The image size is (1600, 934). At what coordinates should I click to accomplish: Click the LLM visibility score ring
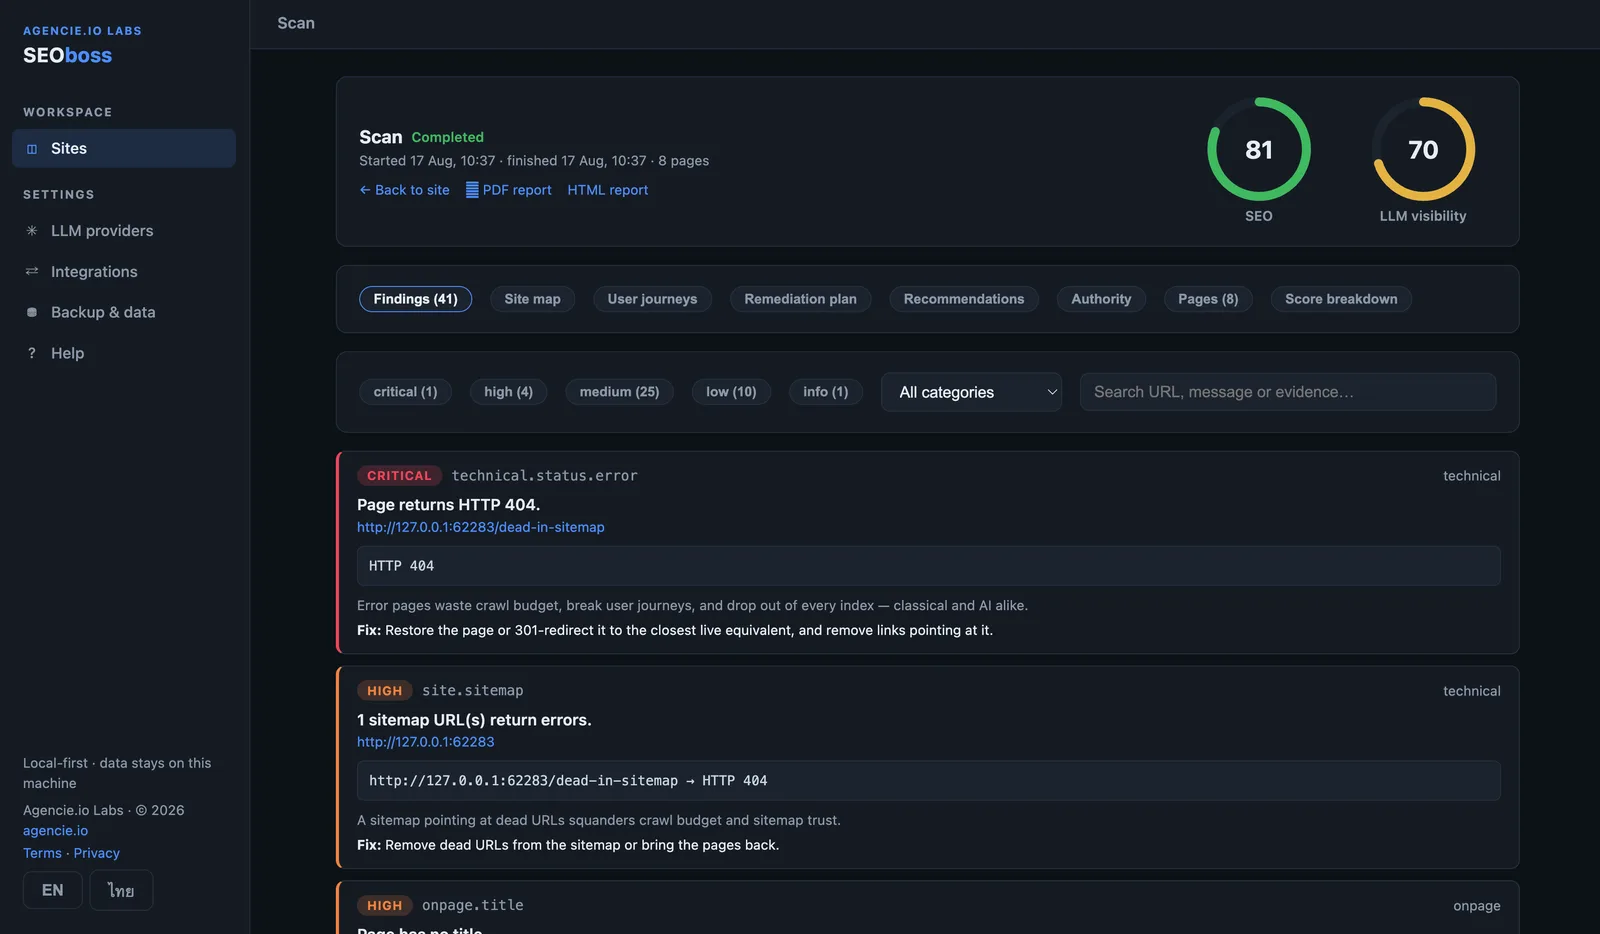click(1423, 149)
